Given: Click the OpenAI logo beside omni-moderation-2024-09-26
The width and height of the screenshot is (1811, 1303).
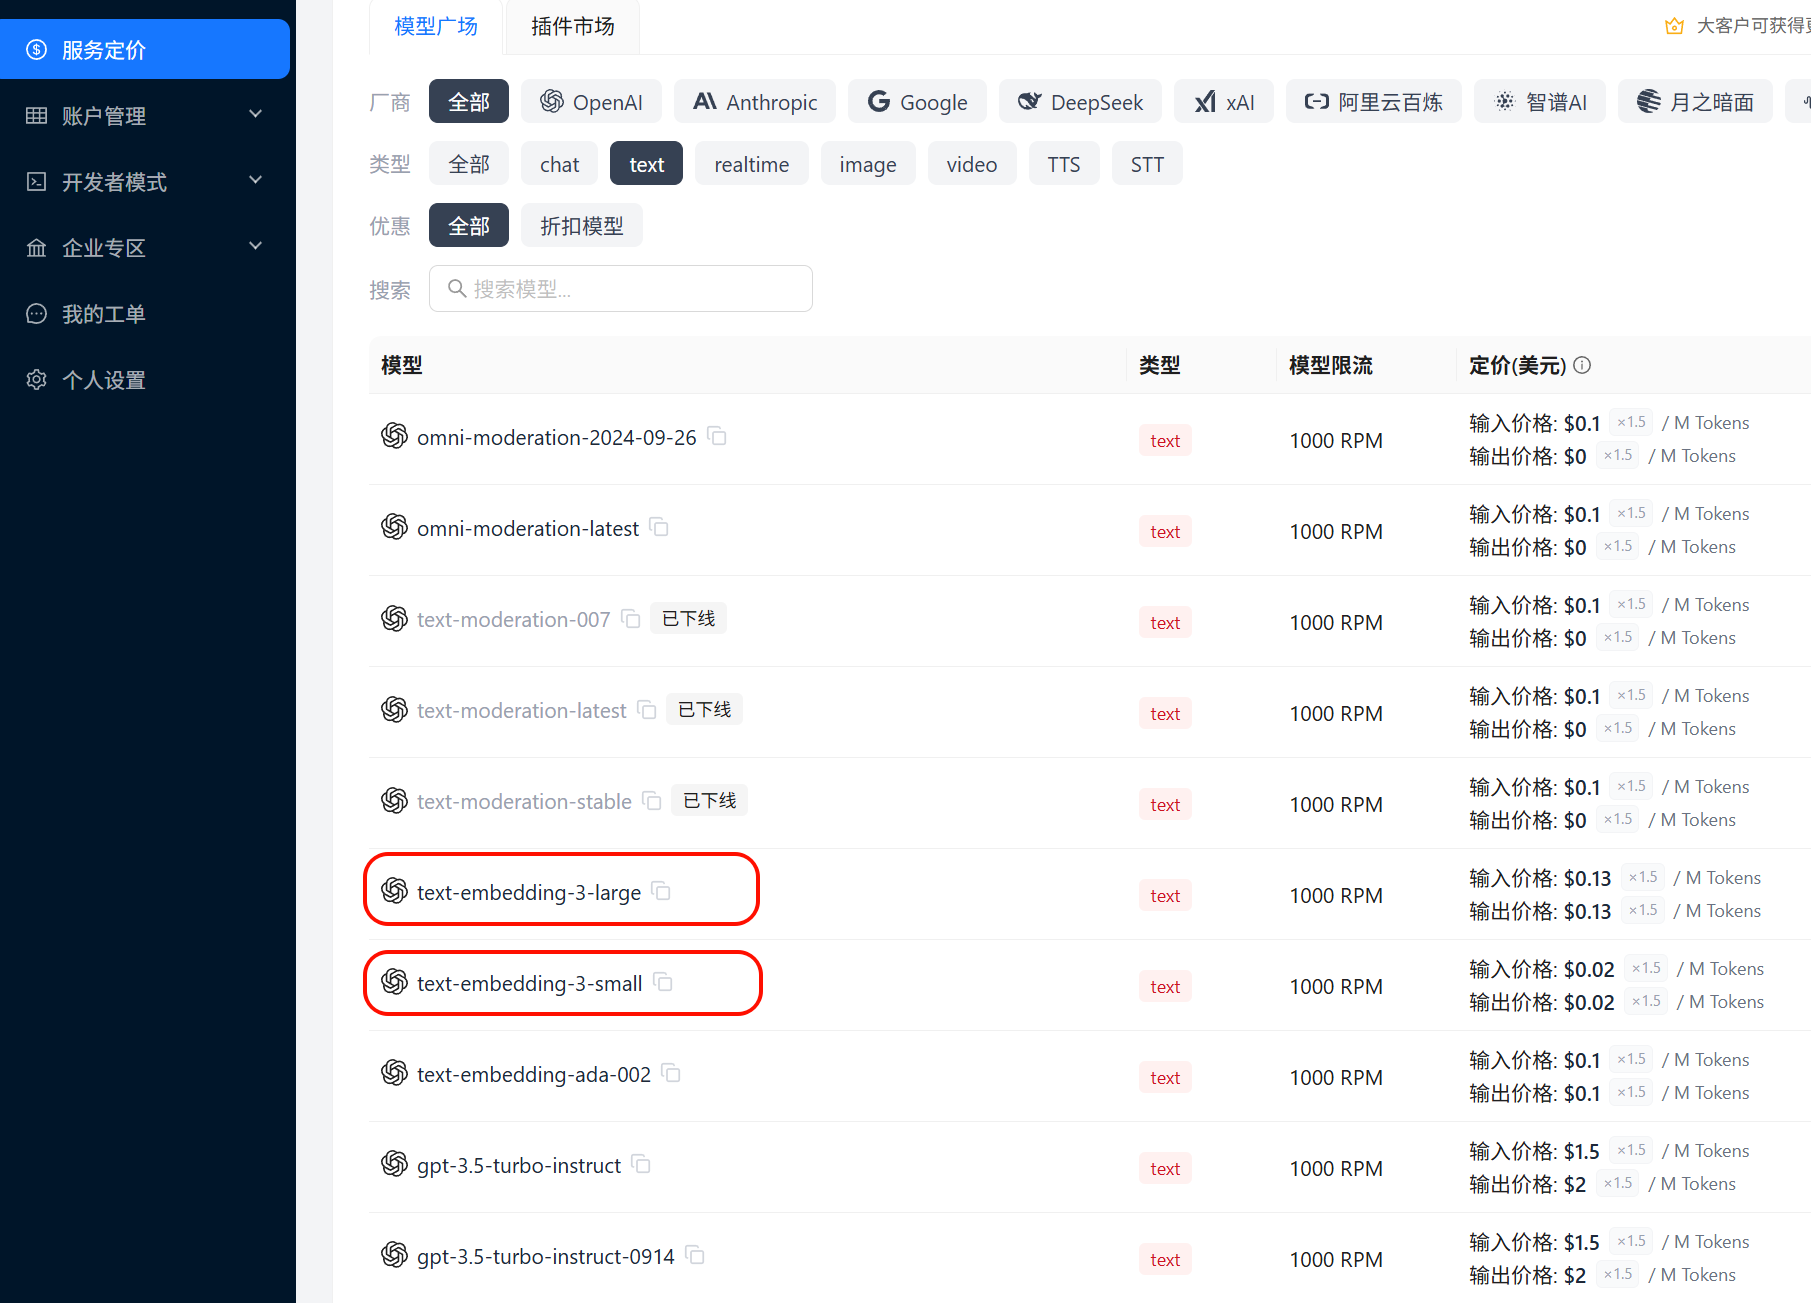Looking at the screenshot, I should pyautogui.click(x=395, y=436).
